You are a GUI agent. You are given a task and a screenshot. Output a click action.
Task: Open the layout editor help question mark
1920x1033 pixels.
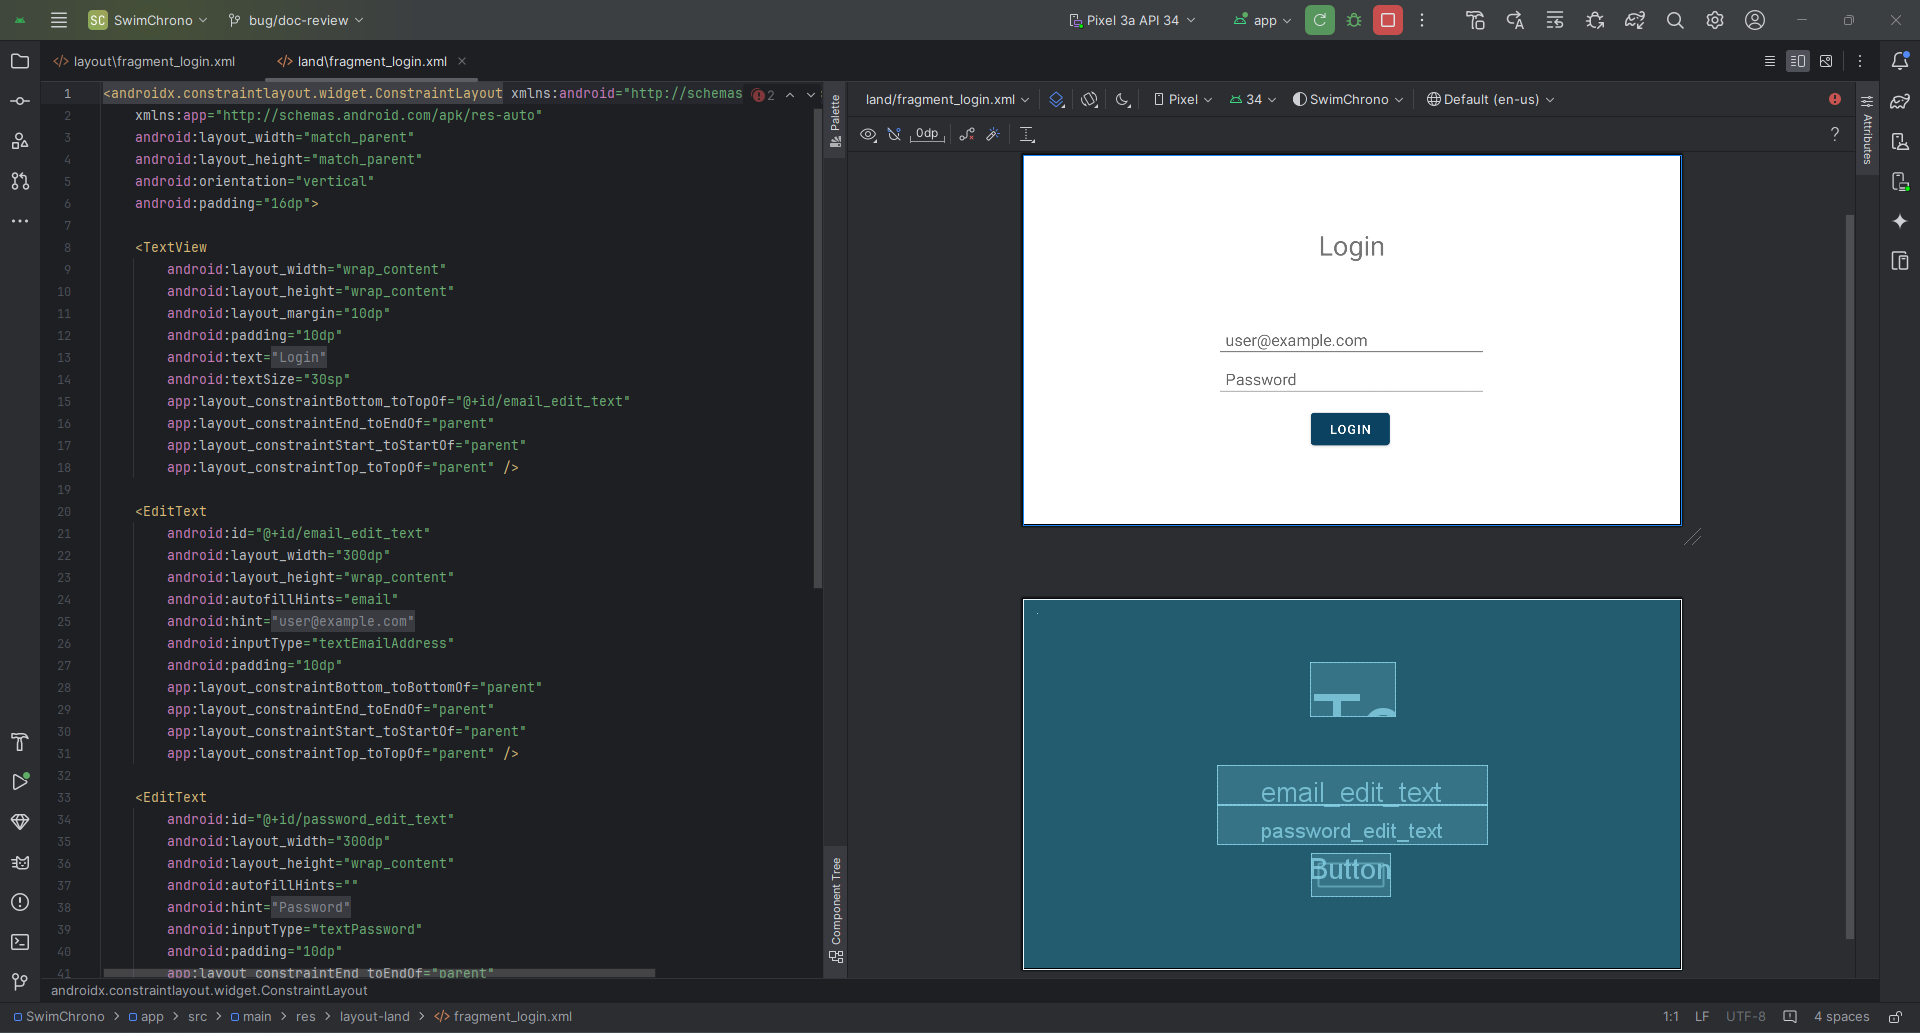coord(1835,134)
